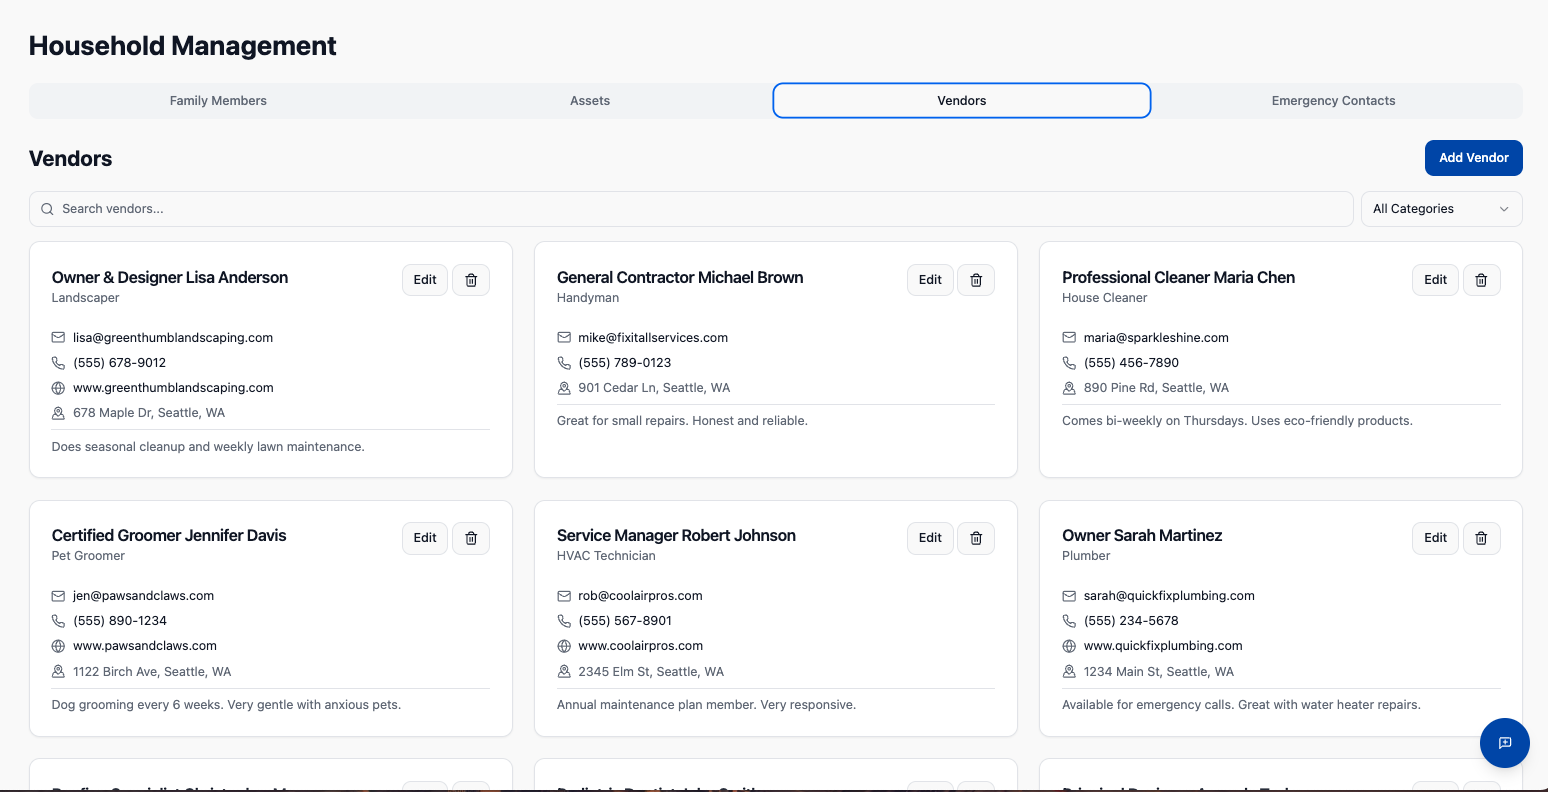Click the House Cleaner subtitle

click(x=1104, y=298)
